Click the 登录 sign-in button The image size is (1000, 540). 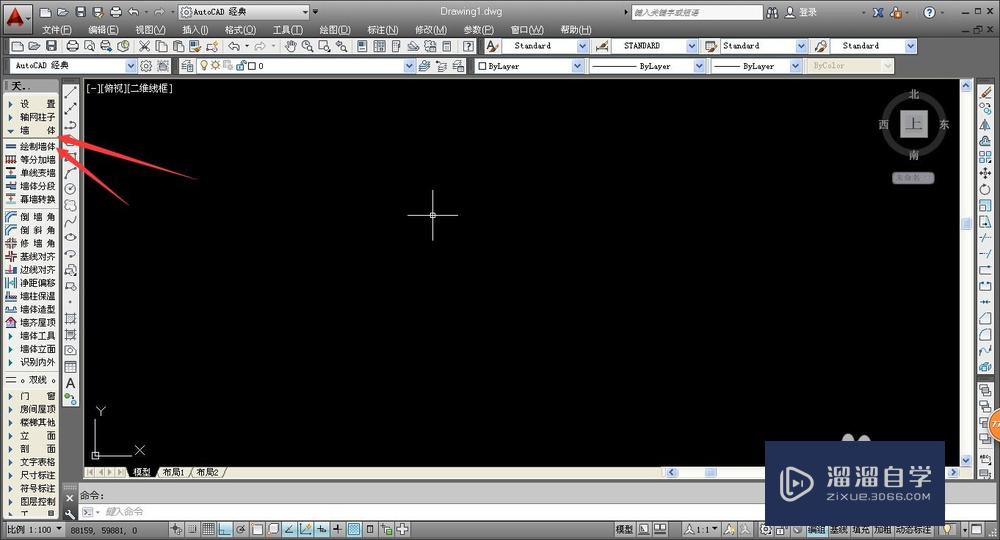800,12
